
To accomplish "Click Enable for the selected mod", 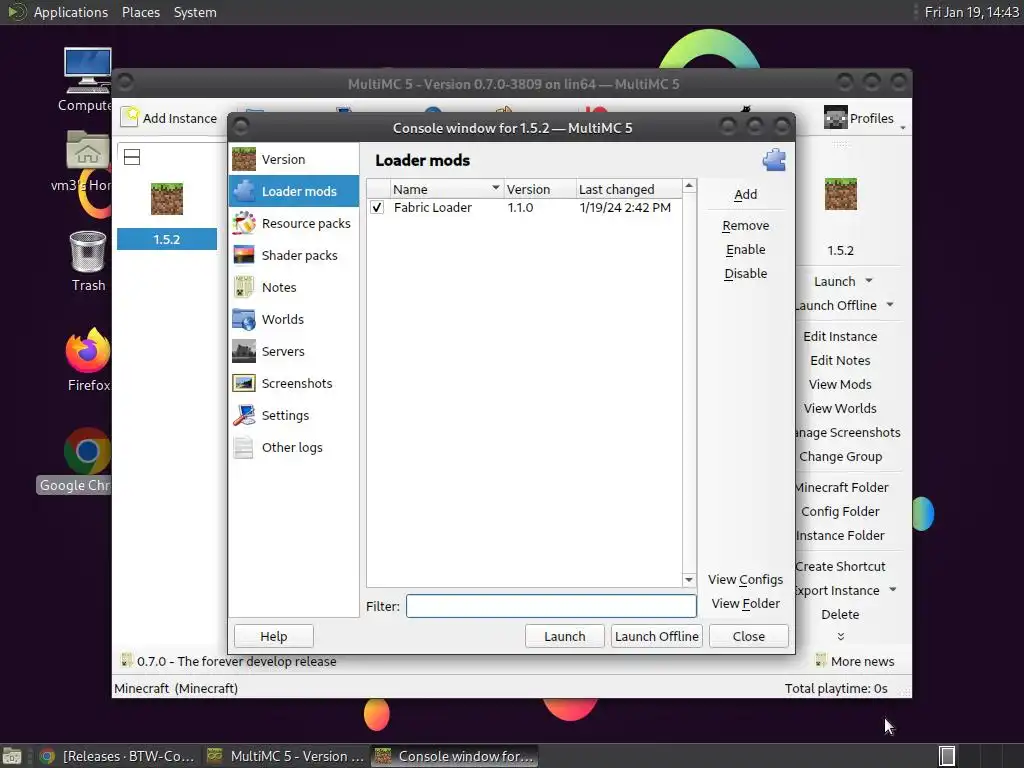I will point(745,250).
